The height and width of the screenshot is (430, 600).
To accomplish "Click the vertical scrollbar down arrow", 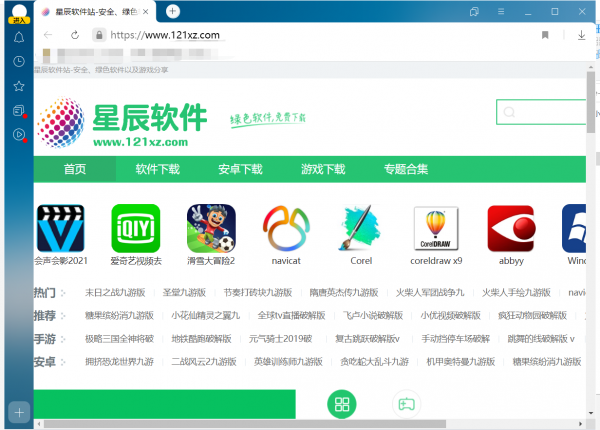I will 591,413.
